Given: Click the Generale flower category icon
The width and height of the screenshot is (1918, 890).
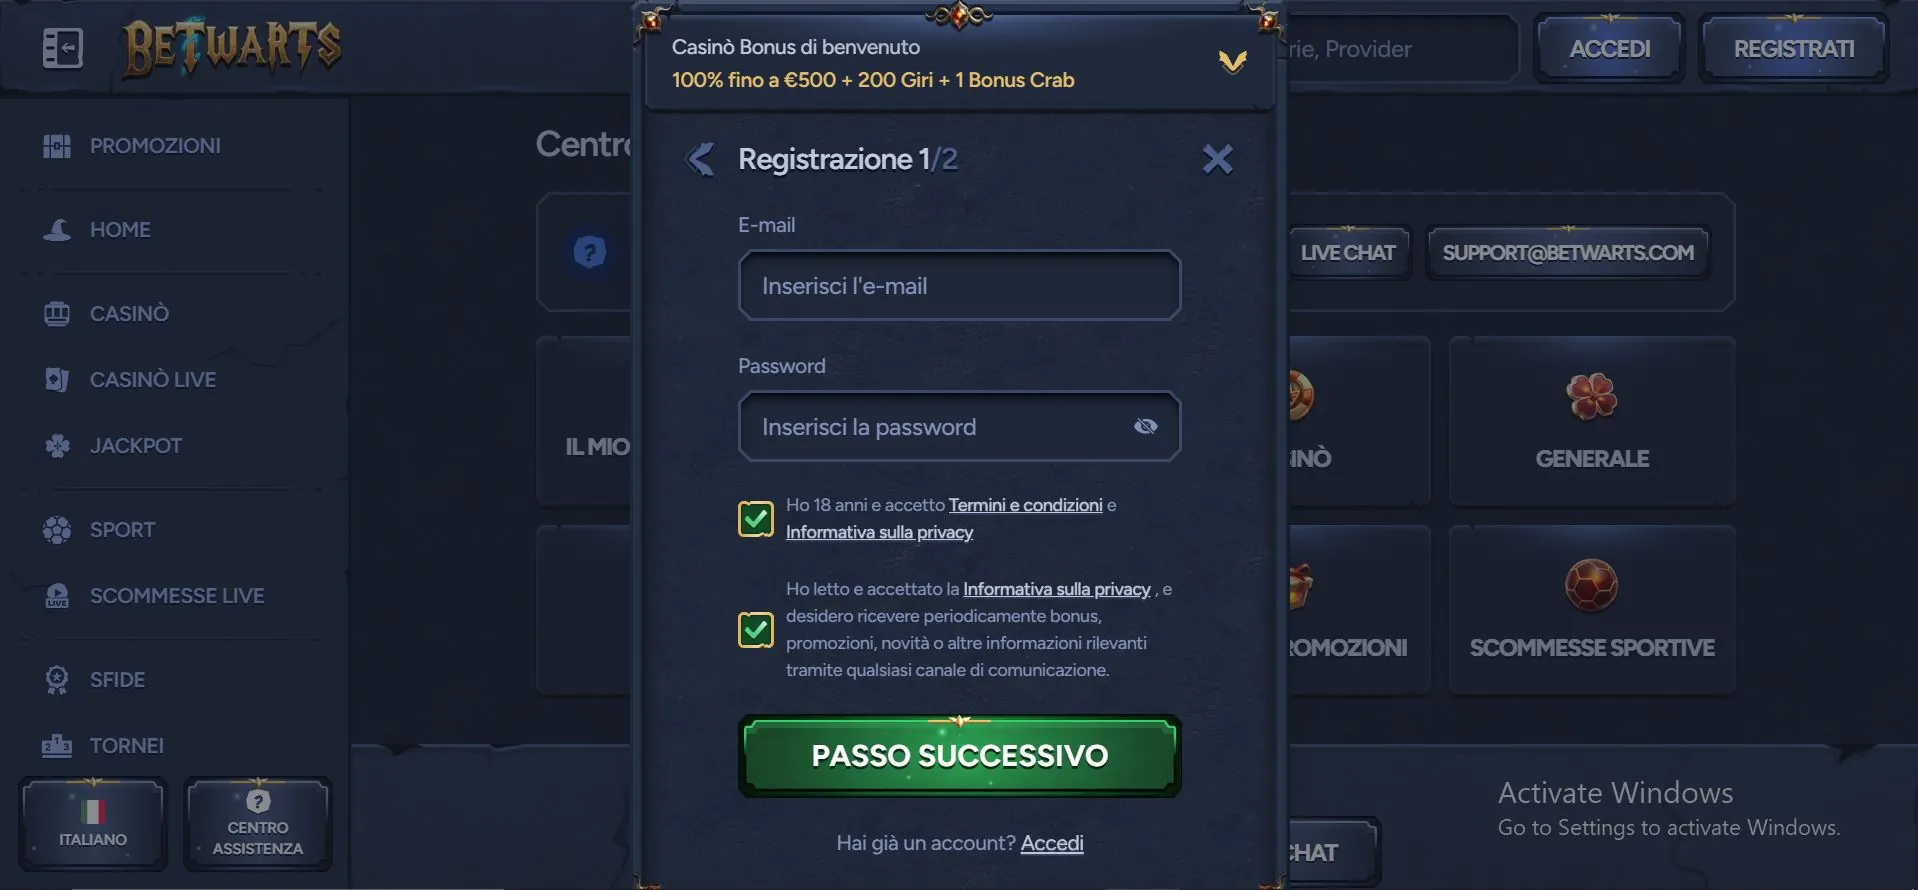Looking at the screenshot, I should [1592, 396].
